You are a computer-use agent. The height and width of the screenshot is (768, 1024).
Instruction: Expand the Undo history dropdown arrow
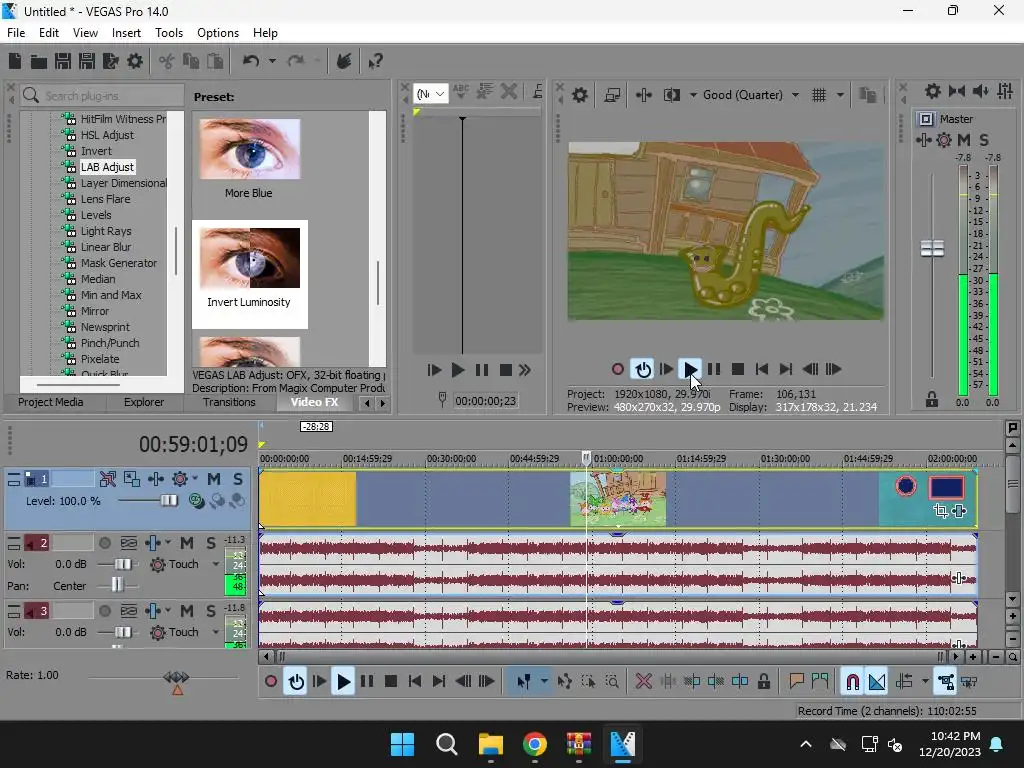[x=272, y=61]
